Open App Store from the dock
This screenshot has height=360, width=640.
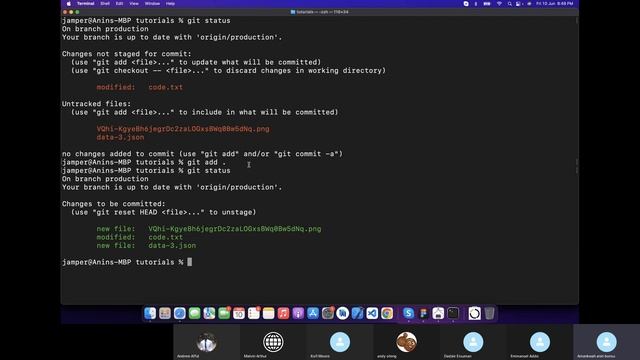coord(313,313)
